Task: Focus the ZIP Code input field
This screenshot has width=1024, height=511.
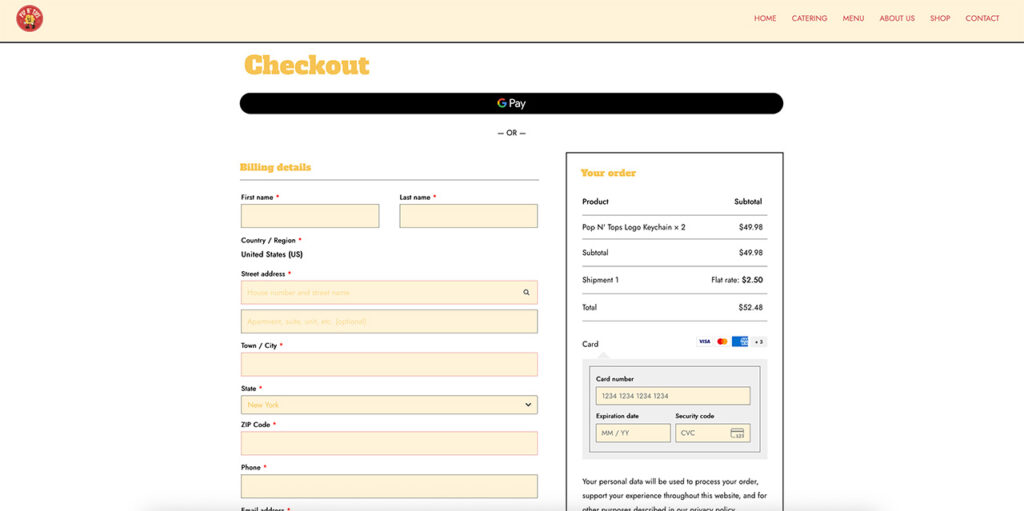Action: click(389, 444)
